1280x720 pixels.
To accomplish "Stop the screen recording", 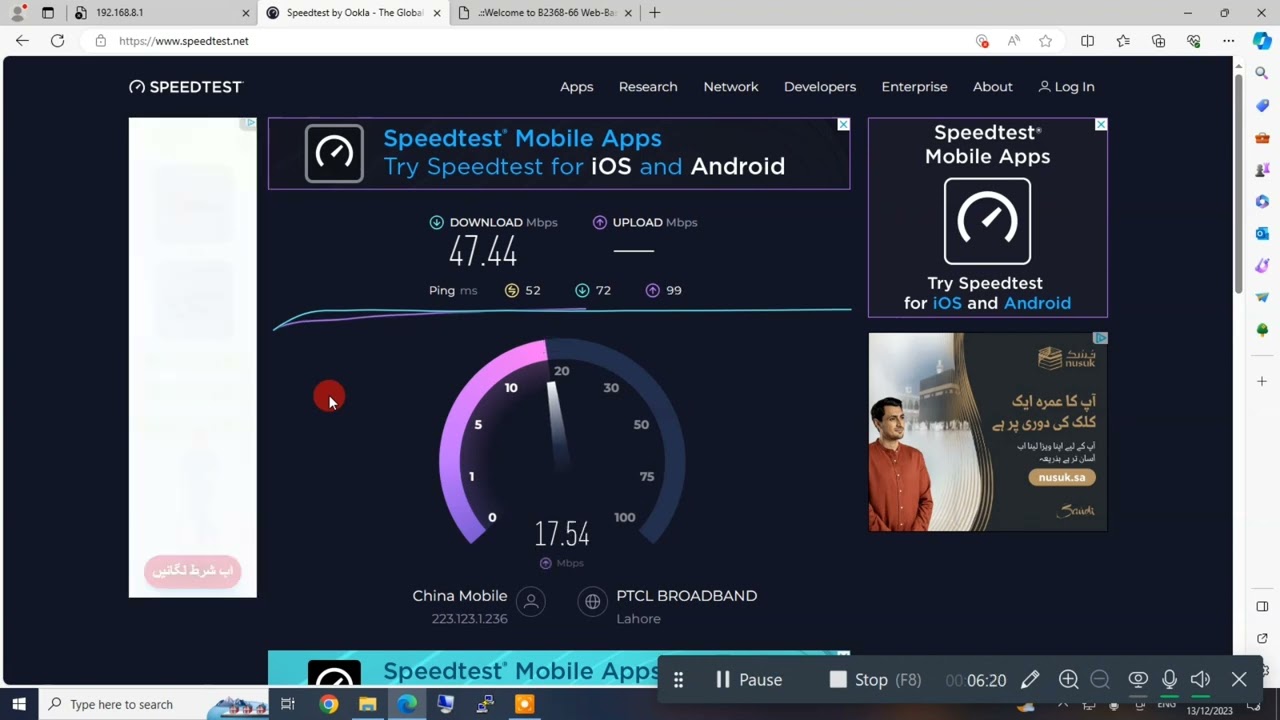I will (x=875, y=680).
